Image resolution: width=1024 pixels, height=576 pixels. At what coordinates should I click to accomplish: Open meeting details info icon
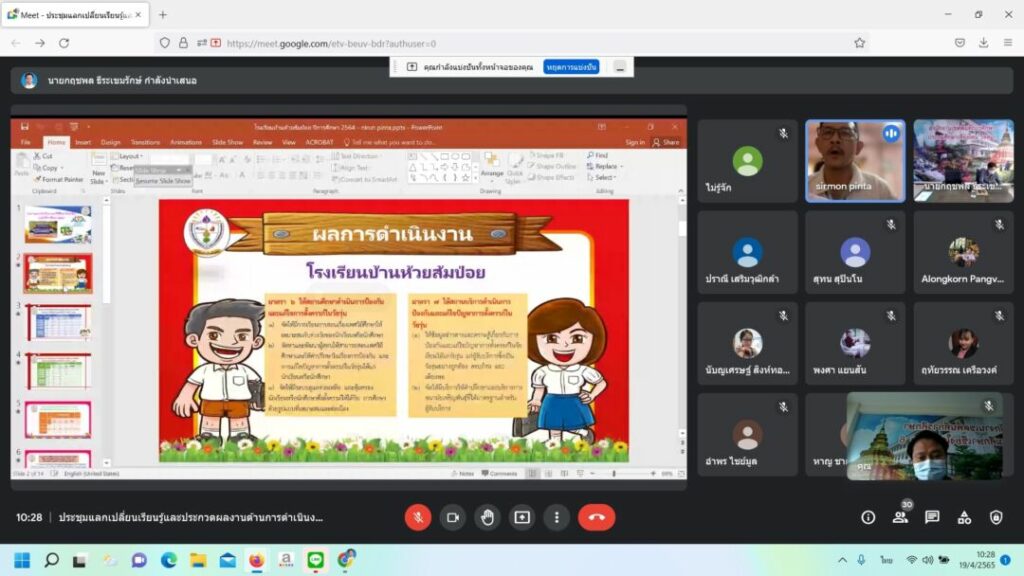click(868, 517)
